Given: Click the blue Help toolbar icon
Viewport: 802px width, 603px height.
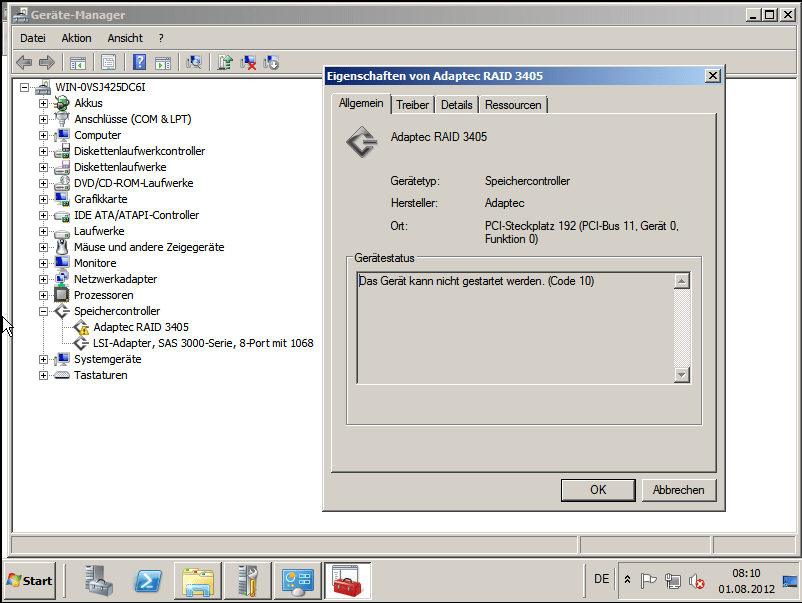Looking at the screenshot, I should coord(139,62).
